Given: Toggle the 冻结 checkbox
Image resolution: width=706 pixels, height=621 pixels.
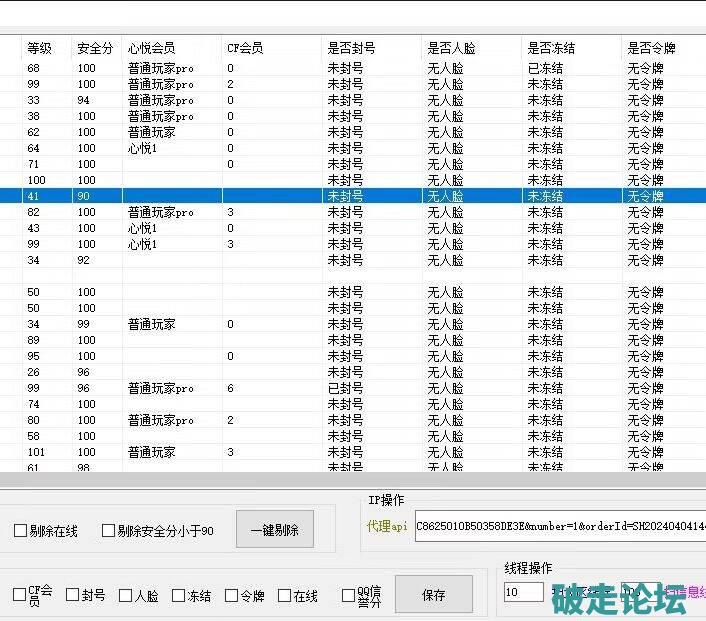Looking at the screenshot, I should tap(179, 595).
